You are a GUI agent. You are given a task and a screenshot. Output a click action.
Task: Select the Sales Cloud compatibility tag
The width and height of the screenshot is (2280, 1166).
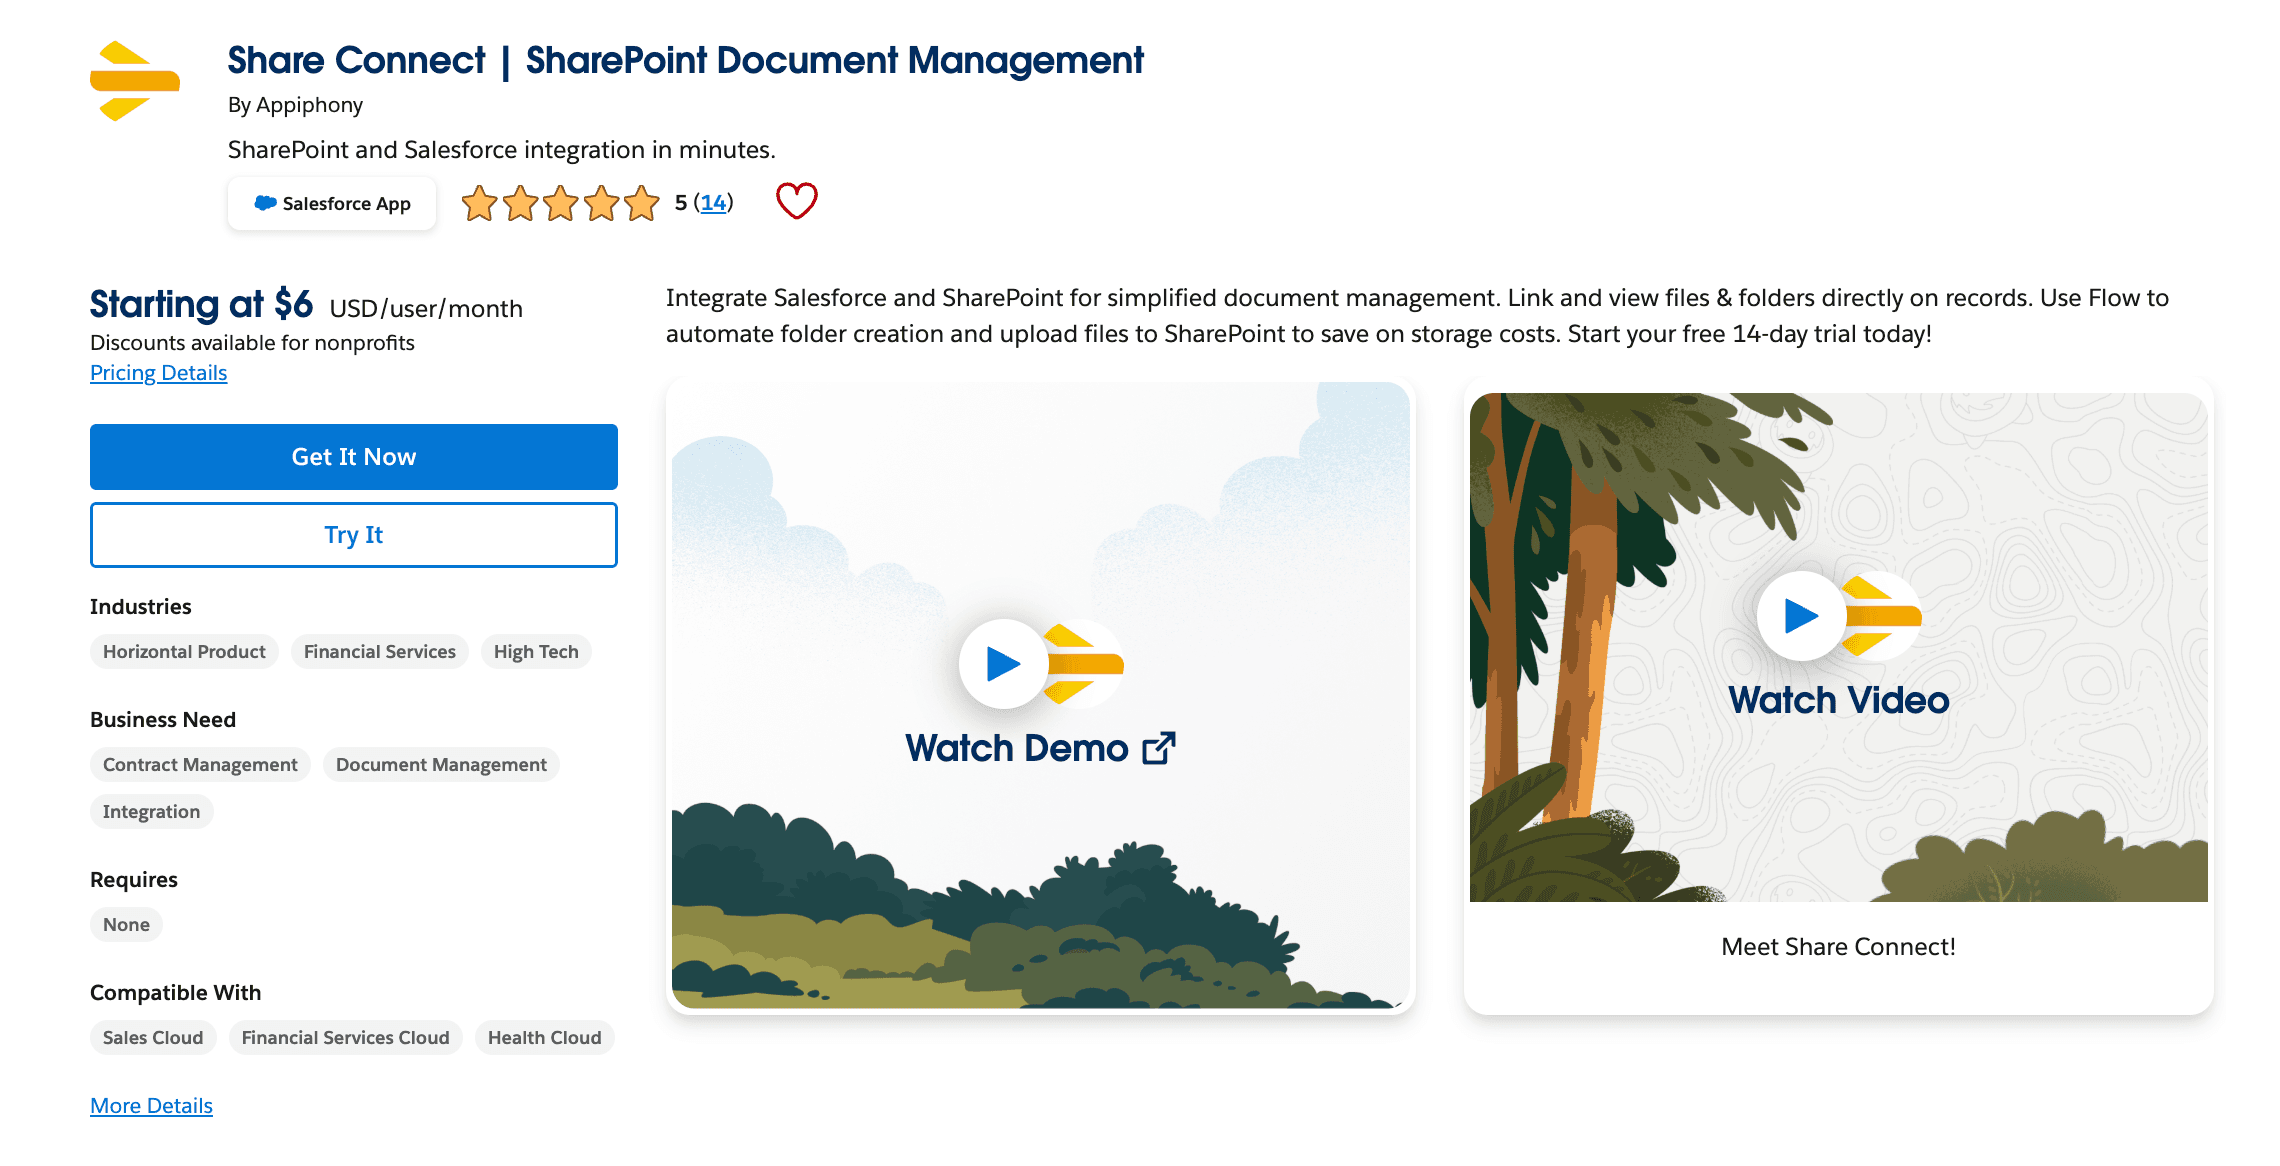pyautogui.click(x=153, y=1038)
